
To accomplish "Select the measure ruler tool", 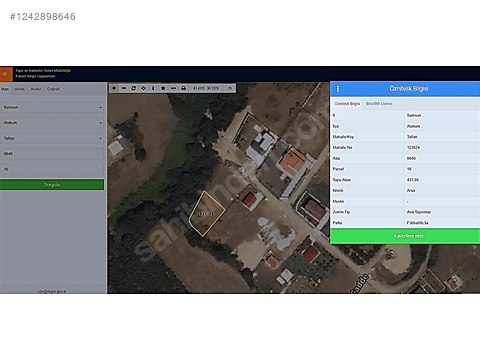I will [x=173, y=88].
